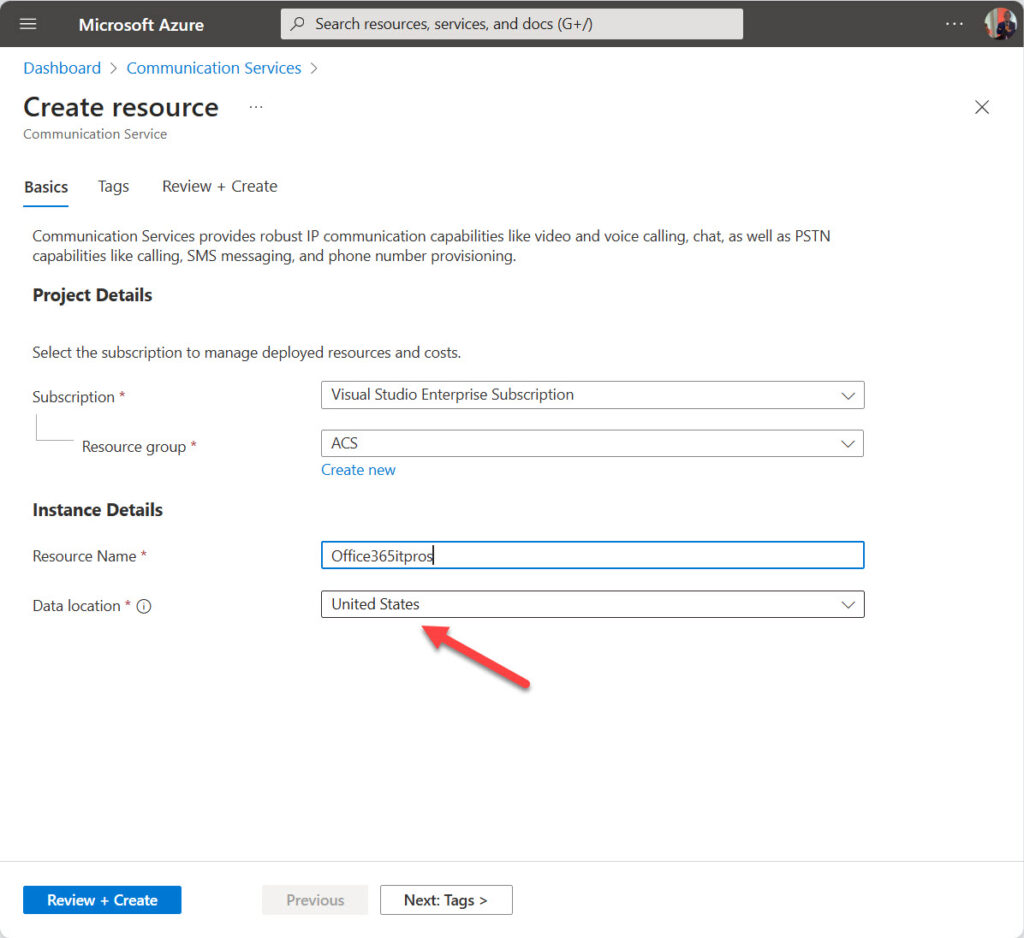Click the Microsoft Azure home title
Viewport: 1024px width, 938px height.
(x=141, y=25)
